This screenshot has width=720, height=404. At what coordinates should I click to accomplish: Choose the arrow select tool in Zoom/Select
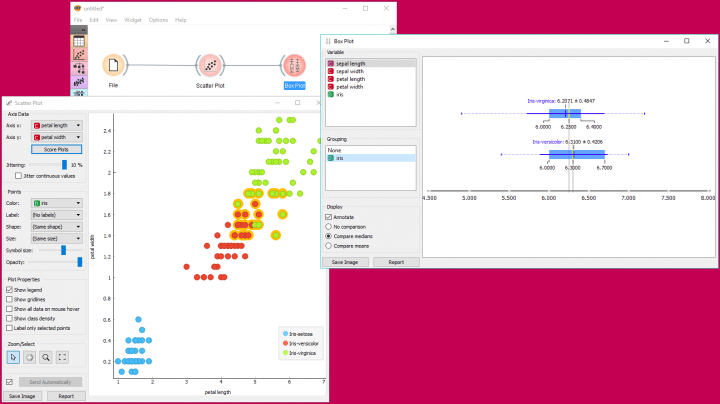[13, 357]
